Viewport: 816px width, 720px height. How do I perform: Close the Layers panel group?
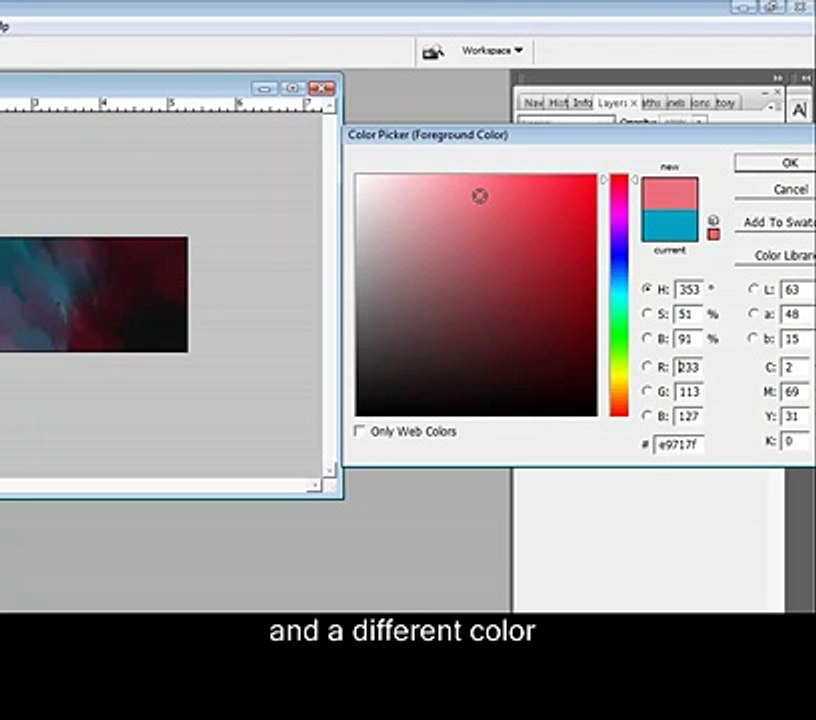777,92
